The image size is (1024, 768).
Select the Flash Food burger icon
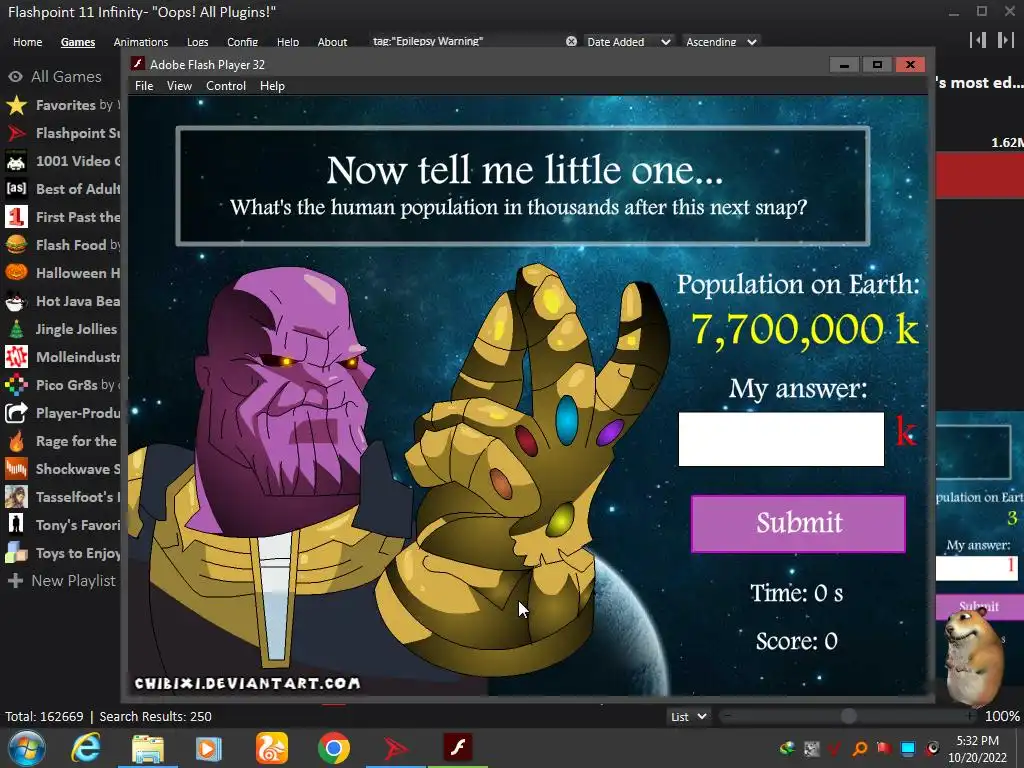16,245
